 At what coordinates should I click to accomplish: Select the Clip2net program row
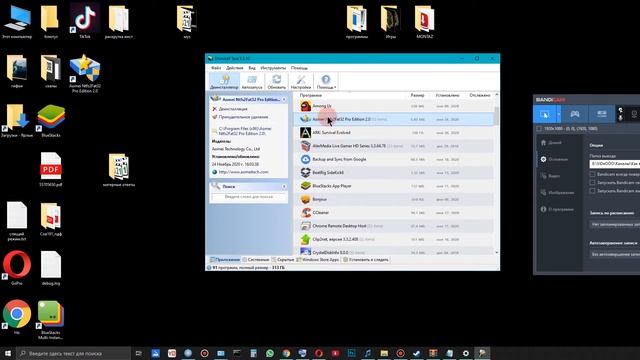[x=394, y=239]
